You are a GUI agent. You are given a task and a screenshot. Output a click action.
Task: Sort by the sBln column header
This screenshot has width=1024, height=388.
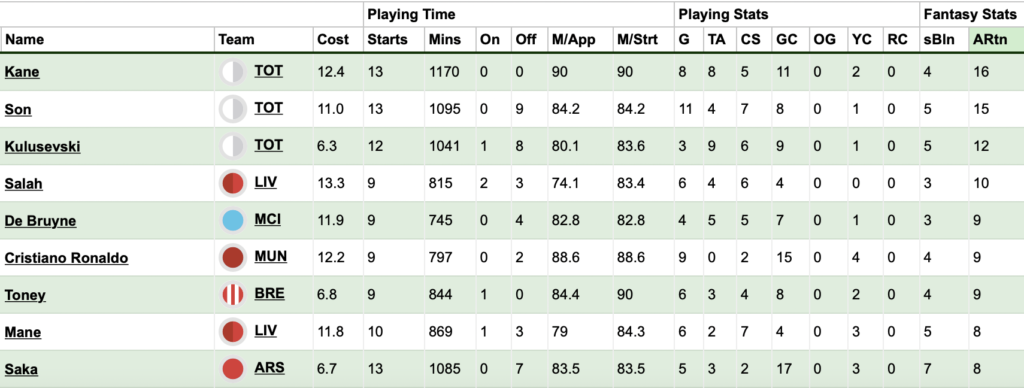point(939,39)
